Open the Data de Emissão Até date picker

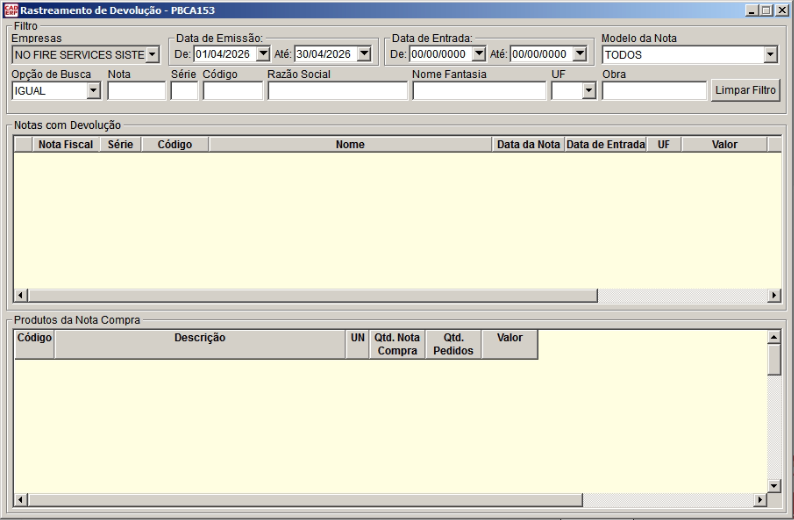click(x=364, y=54)
